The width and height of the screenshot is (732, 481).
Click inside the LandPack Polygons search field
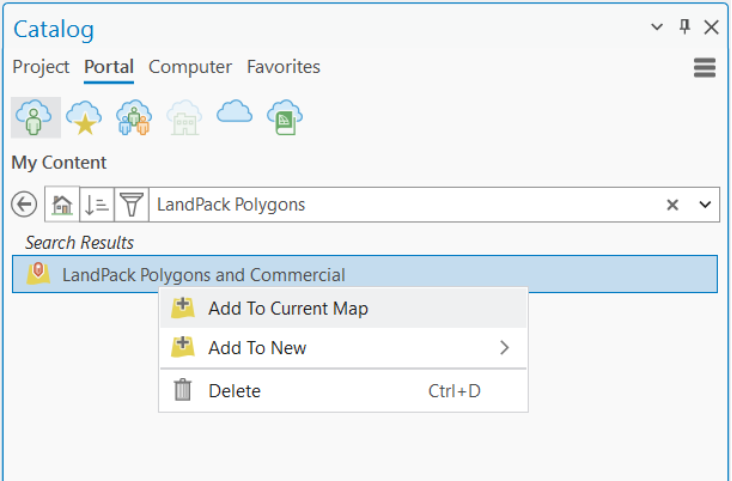tap(400, 205)
